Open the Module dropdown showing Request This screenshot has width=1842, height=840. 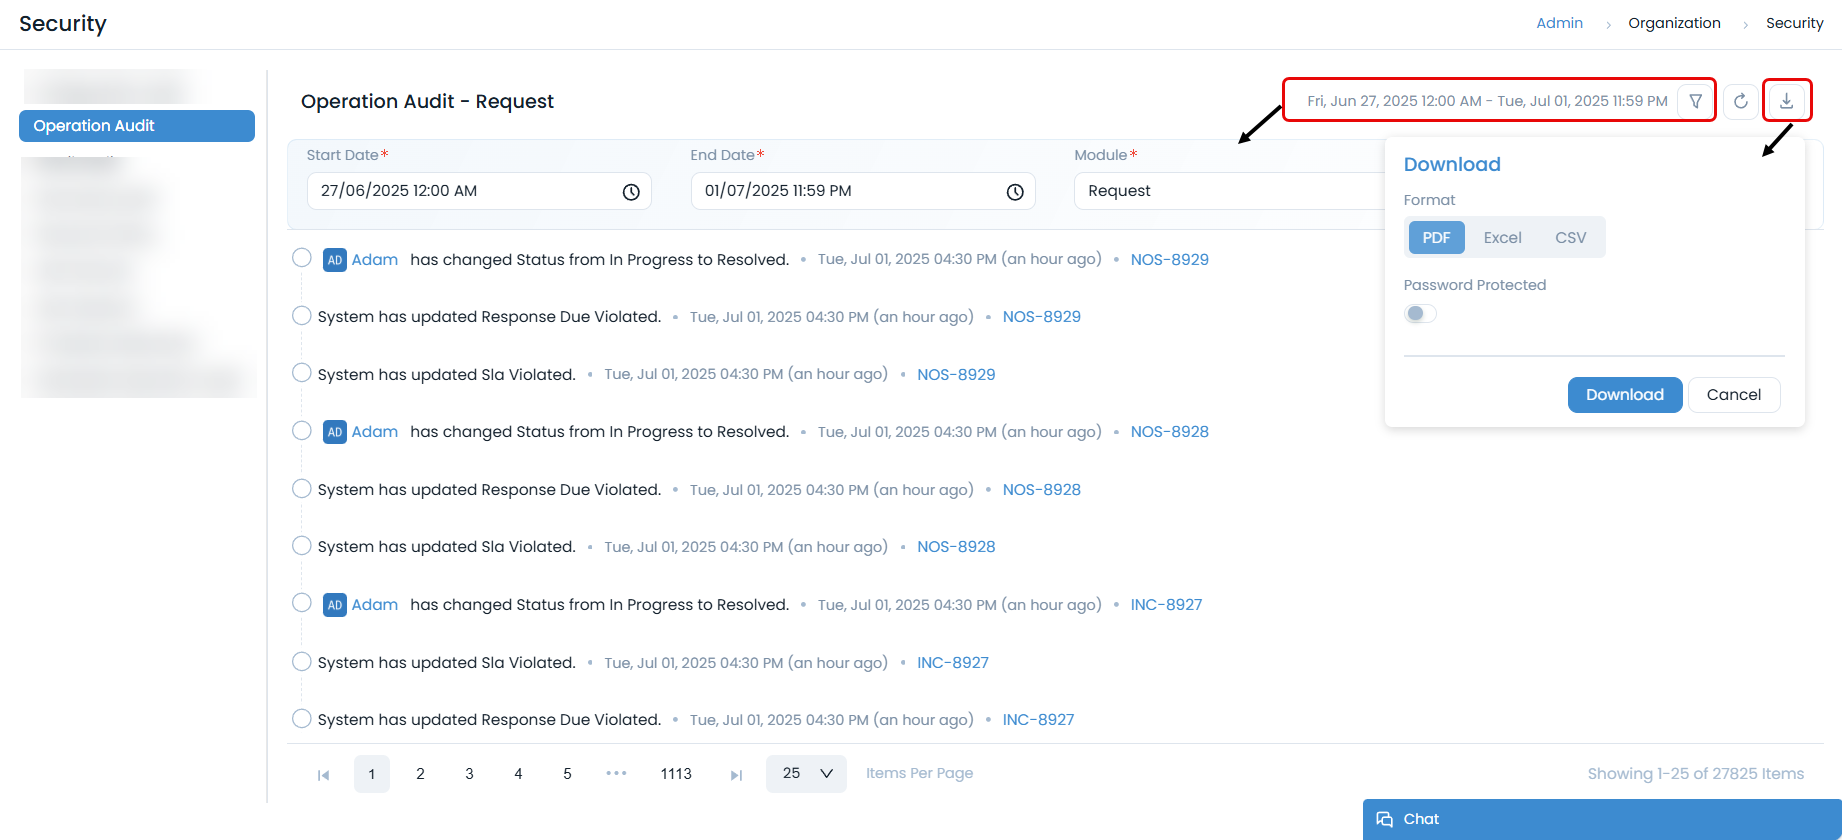pyautogui.click(x=1228, y=191)
